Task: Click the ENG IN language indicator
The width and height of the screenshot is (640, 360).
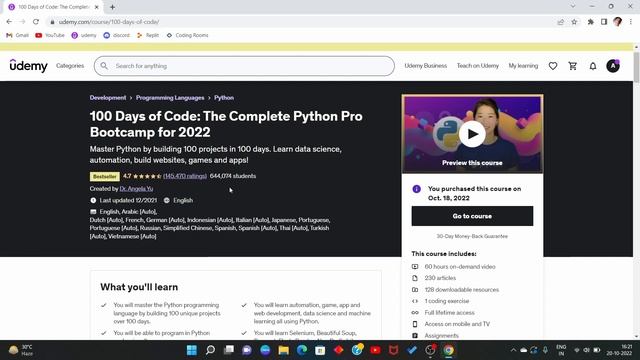Action: coord(561,350)
